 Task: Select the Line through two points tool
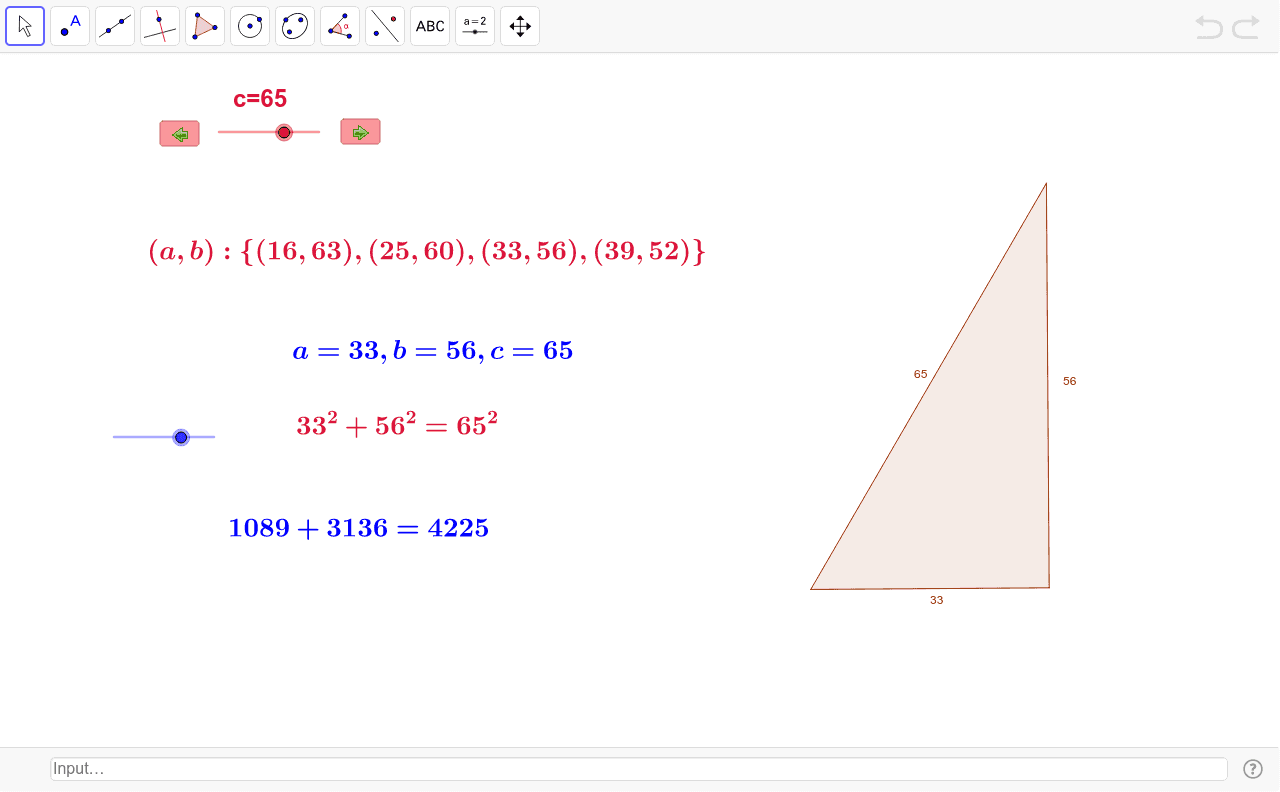(115, 26)
